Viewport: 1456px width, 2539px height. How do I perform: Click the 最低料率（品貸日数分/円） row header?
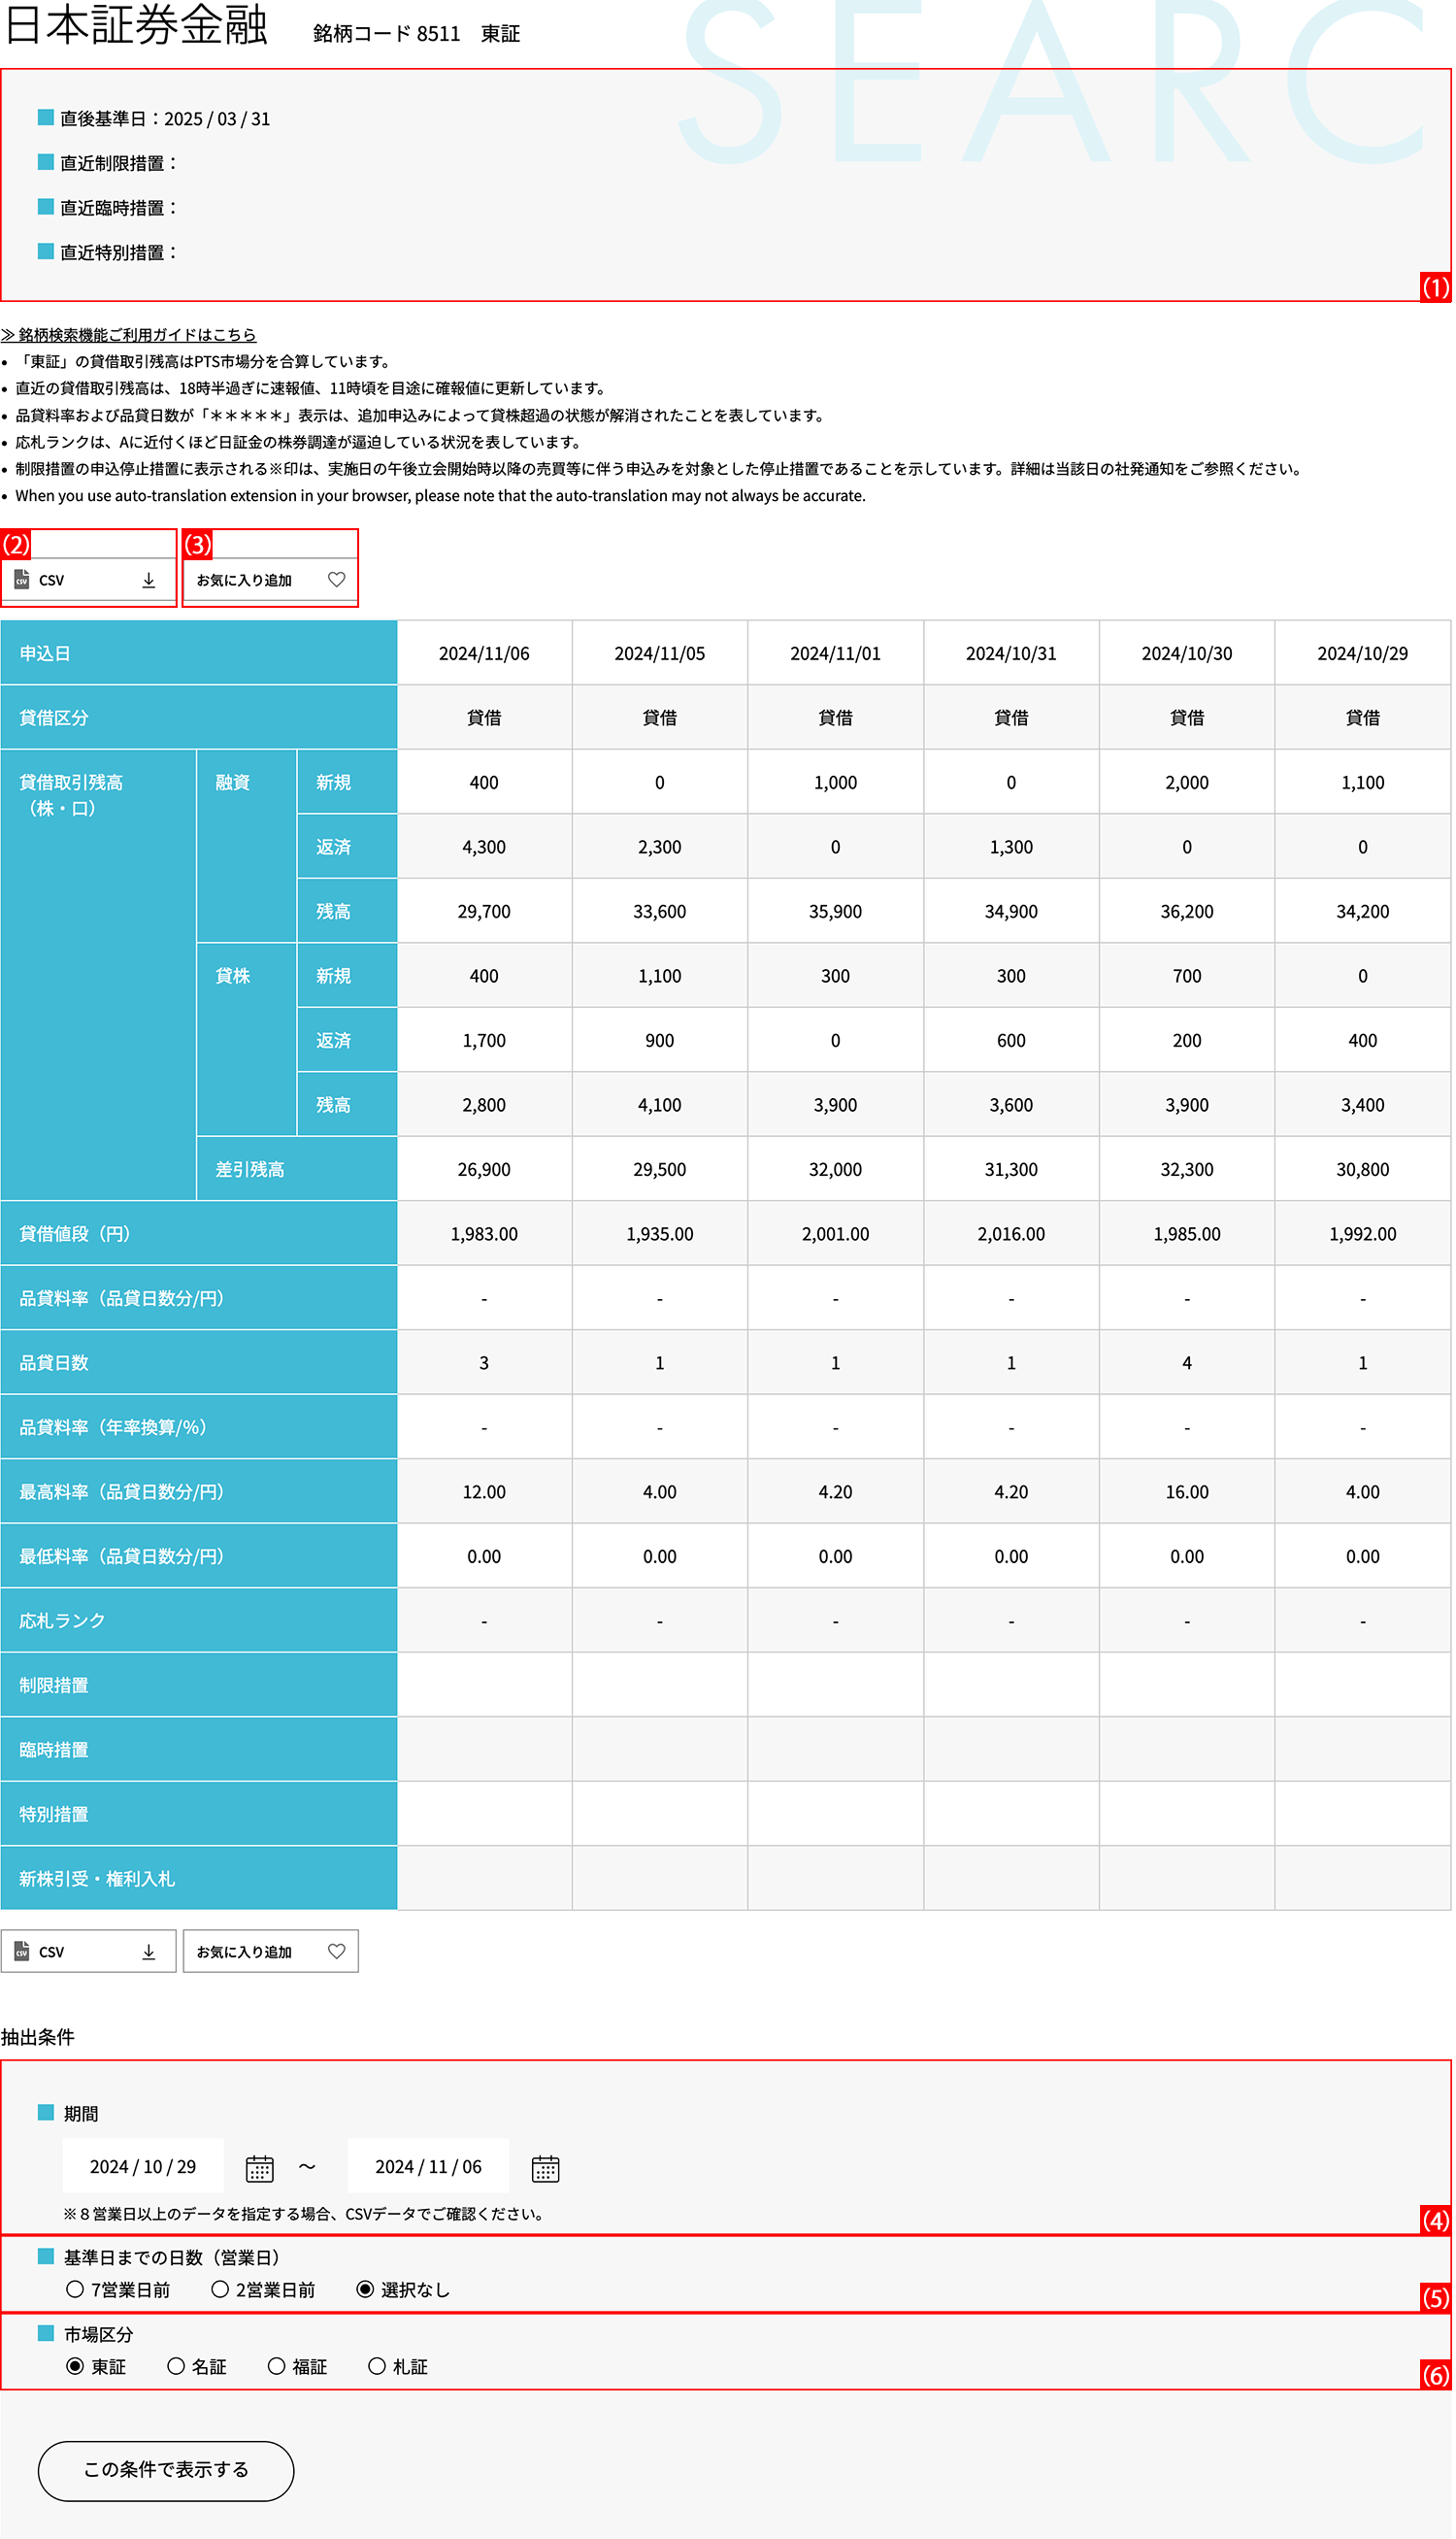click(199, 1556)
